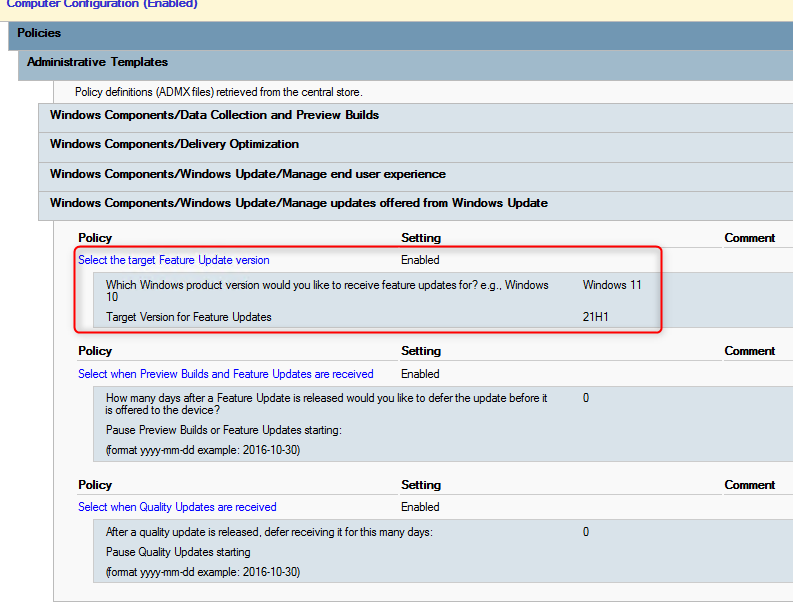This screenshot has width=793, height=604.
Task: Click the ADMX files central store note
Action: (218, 92)
